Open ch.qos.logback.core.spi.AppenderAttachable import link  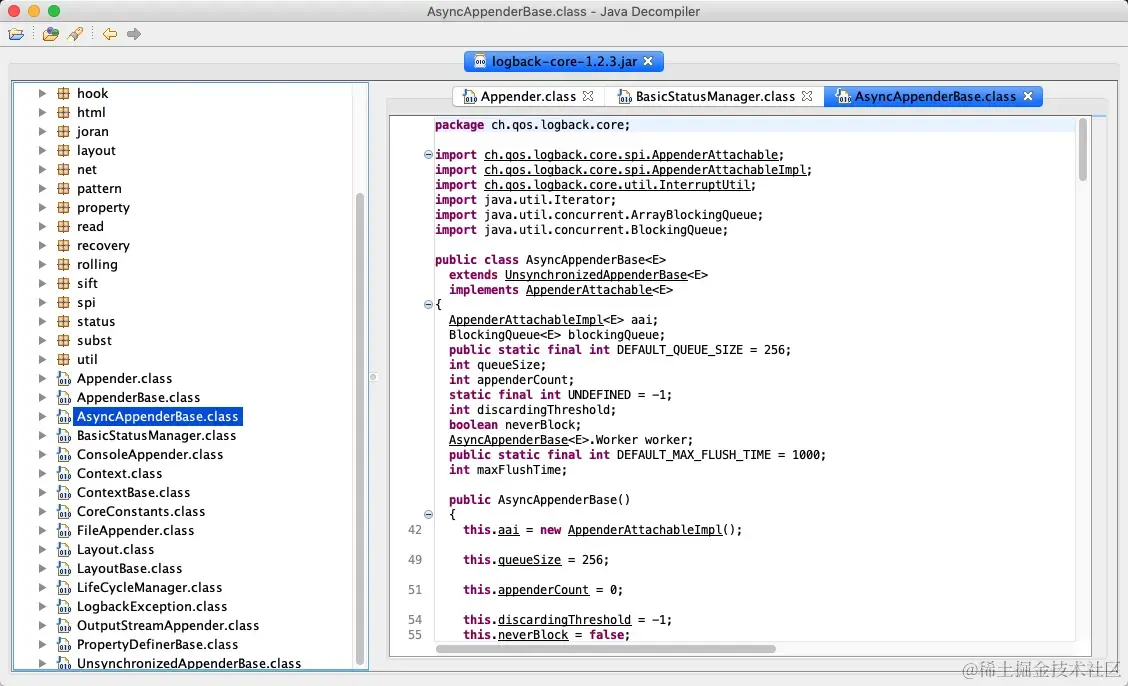(x=631, y=155)
